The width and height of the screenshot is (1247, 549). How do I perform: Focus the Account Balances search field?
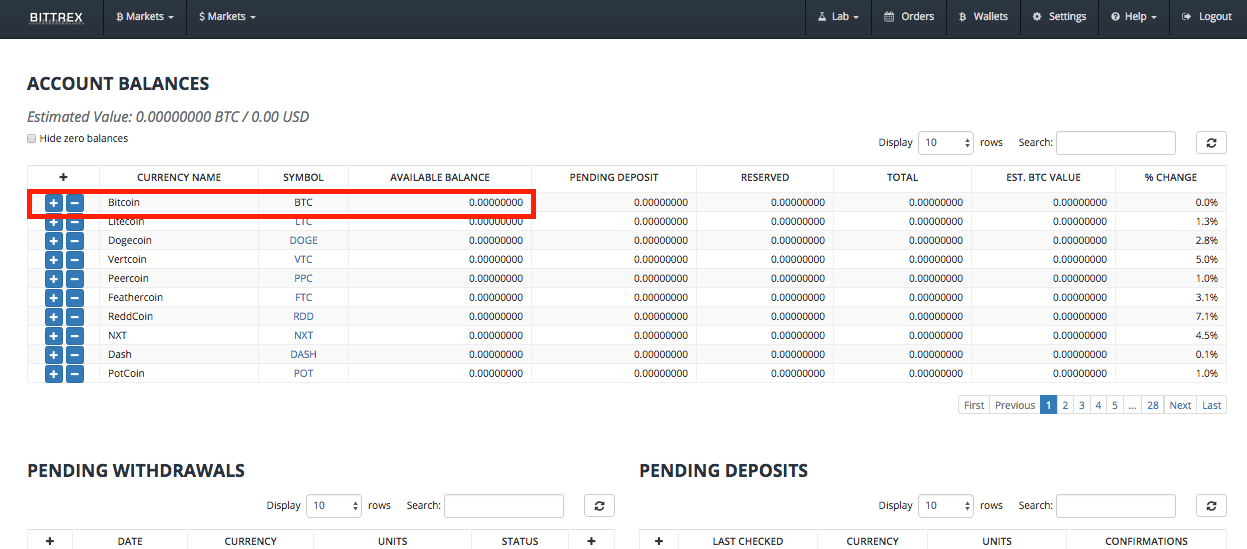click(1116, 143)
